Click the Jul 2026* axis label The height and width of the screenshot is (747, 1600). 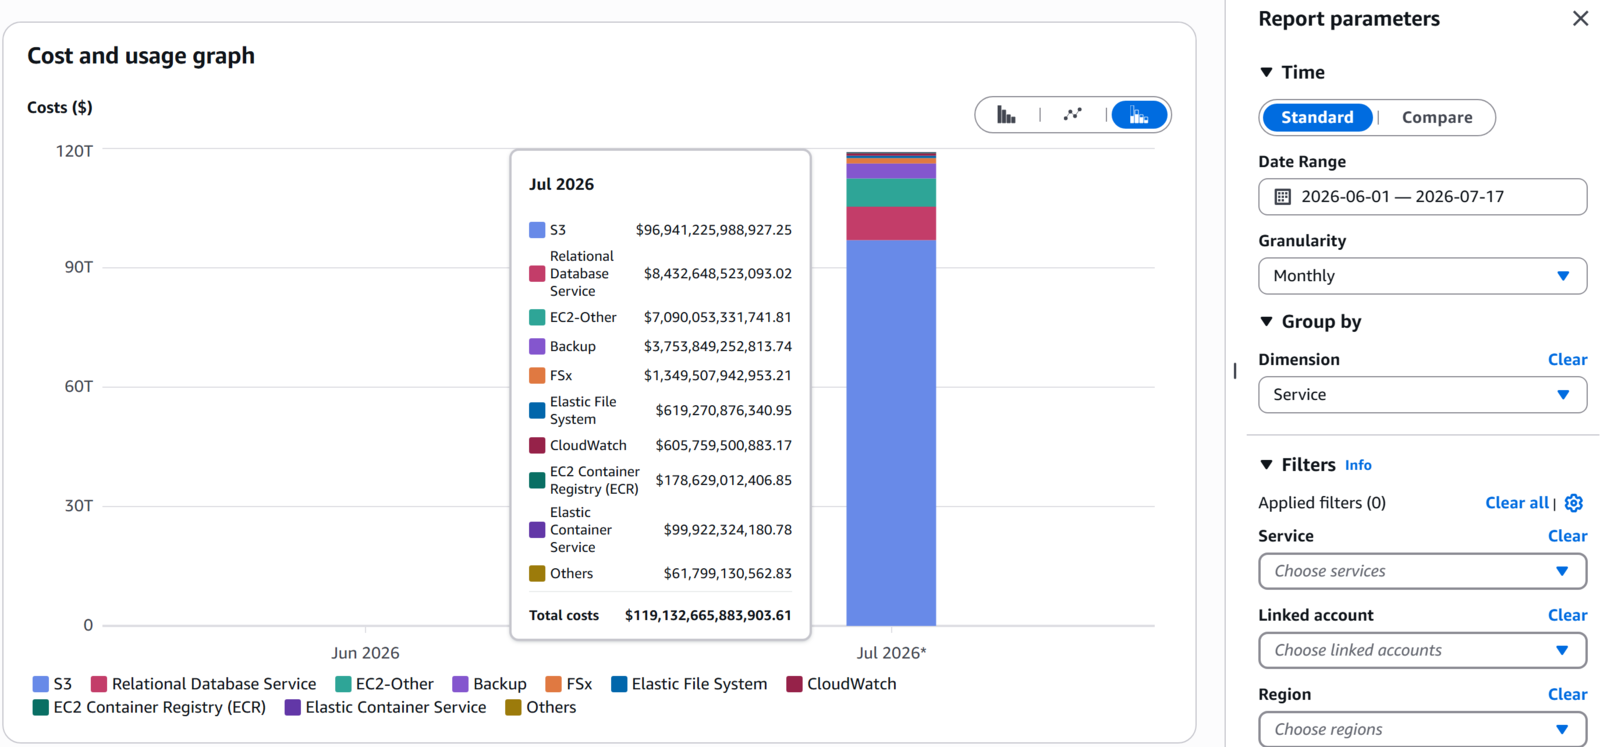point(891,653)
